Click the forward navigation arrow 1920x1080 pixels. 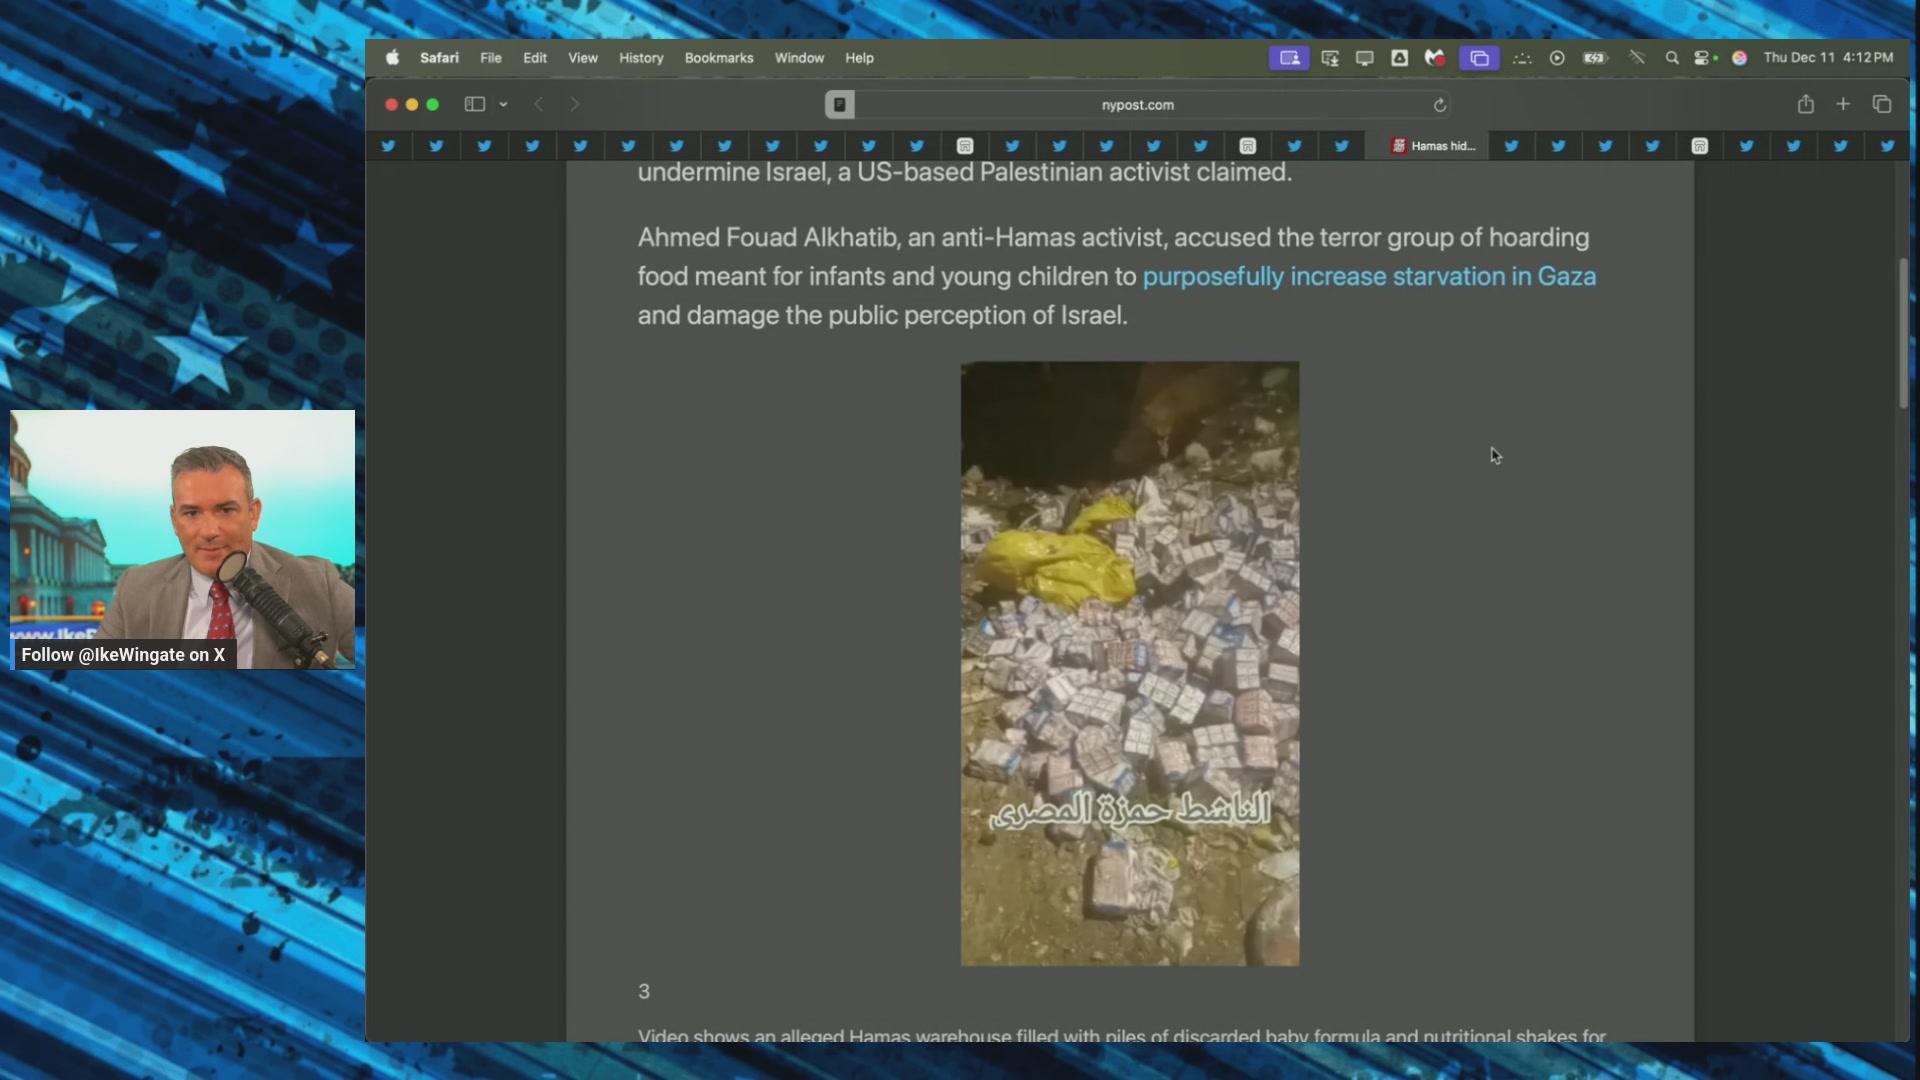point(574,104)
